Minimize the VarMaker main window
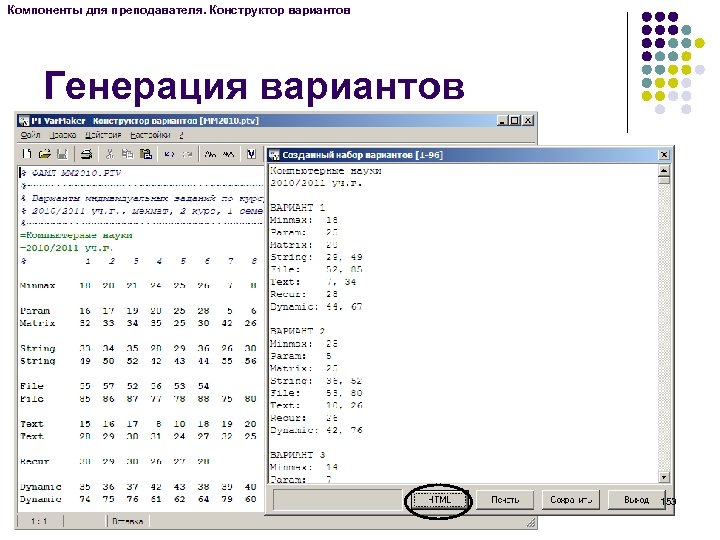The image size is (720, 540). pyautogui.click(x=502, y=121)
